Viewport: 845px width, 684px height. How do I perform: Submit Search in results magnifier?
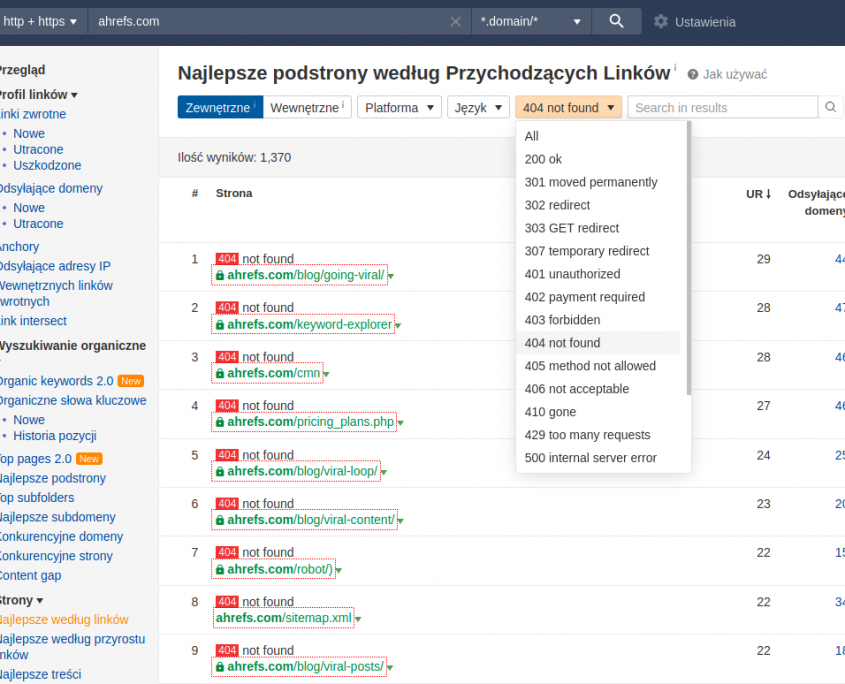click(830, 107)
